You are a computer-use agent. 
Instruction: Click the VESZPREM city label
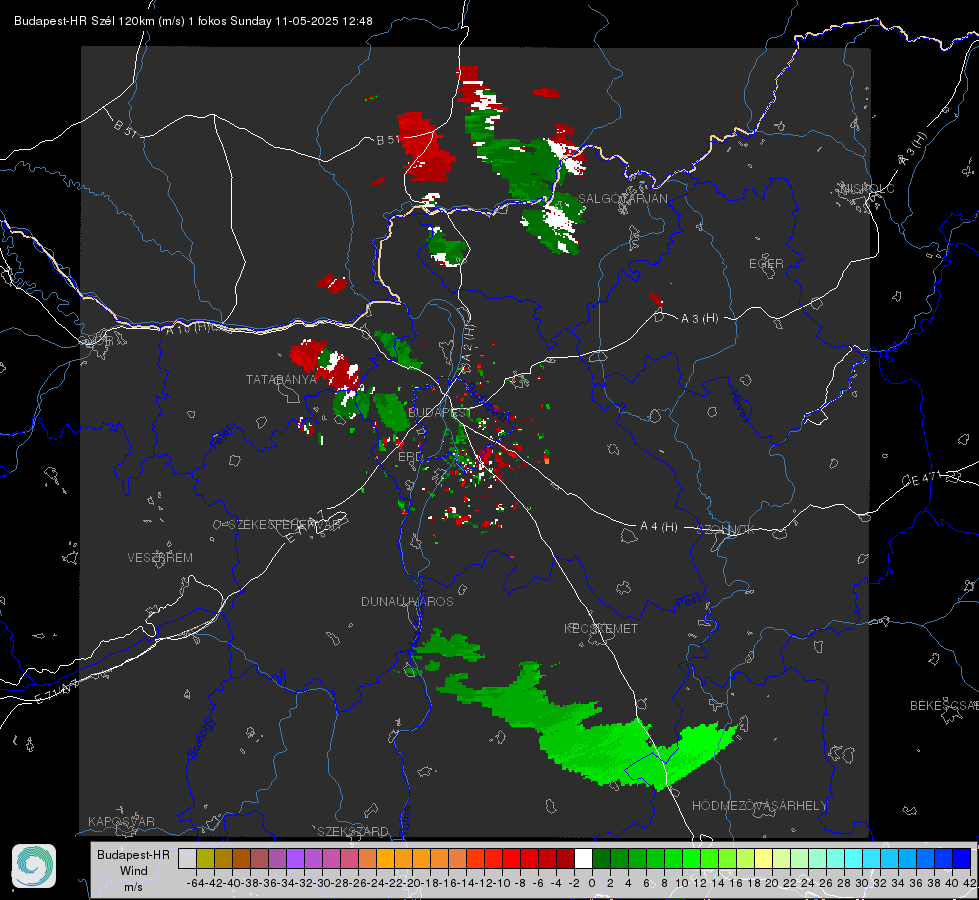[x=160, y=558]
